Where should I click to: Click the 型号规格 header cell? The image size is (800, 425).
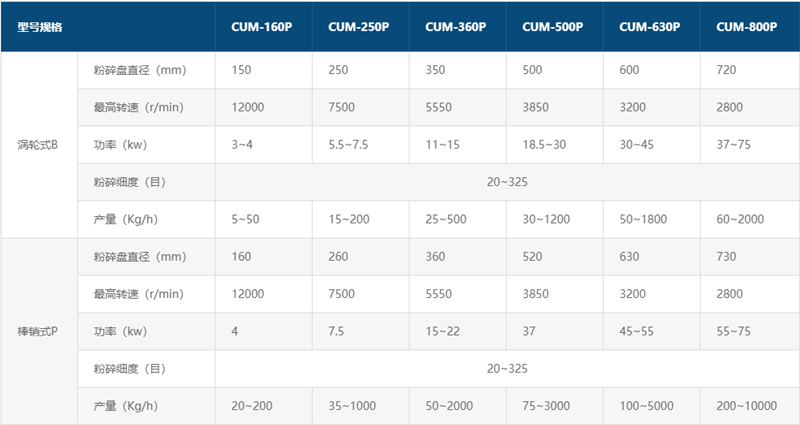(x=40, y=27)
